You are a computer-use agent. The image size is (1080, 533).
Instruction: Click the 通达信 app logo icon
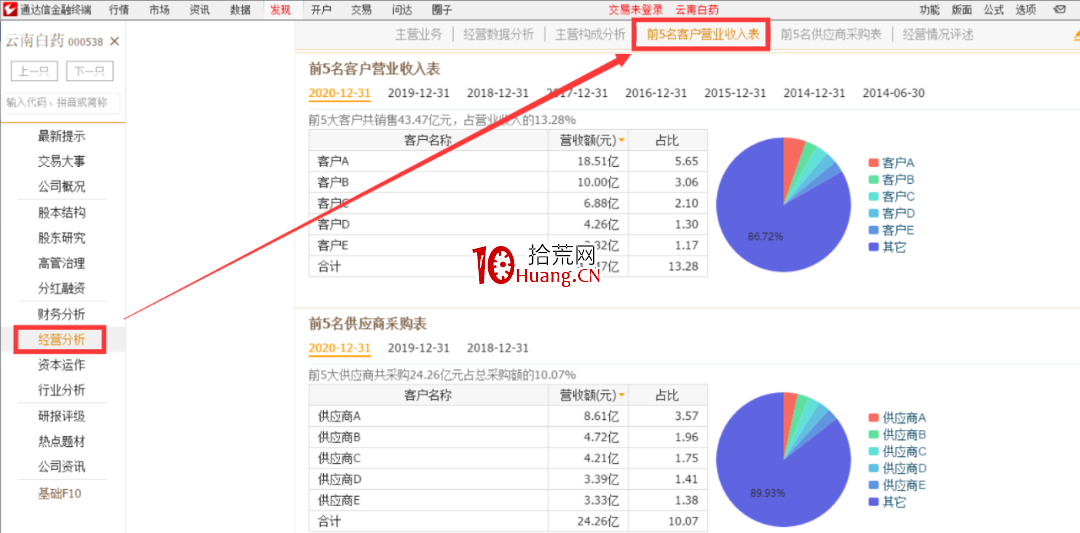(x=10, y=10)
